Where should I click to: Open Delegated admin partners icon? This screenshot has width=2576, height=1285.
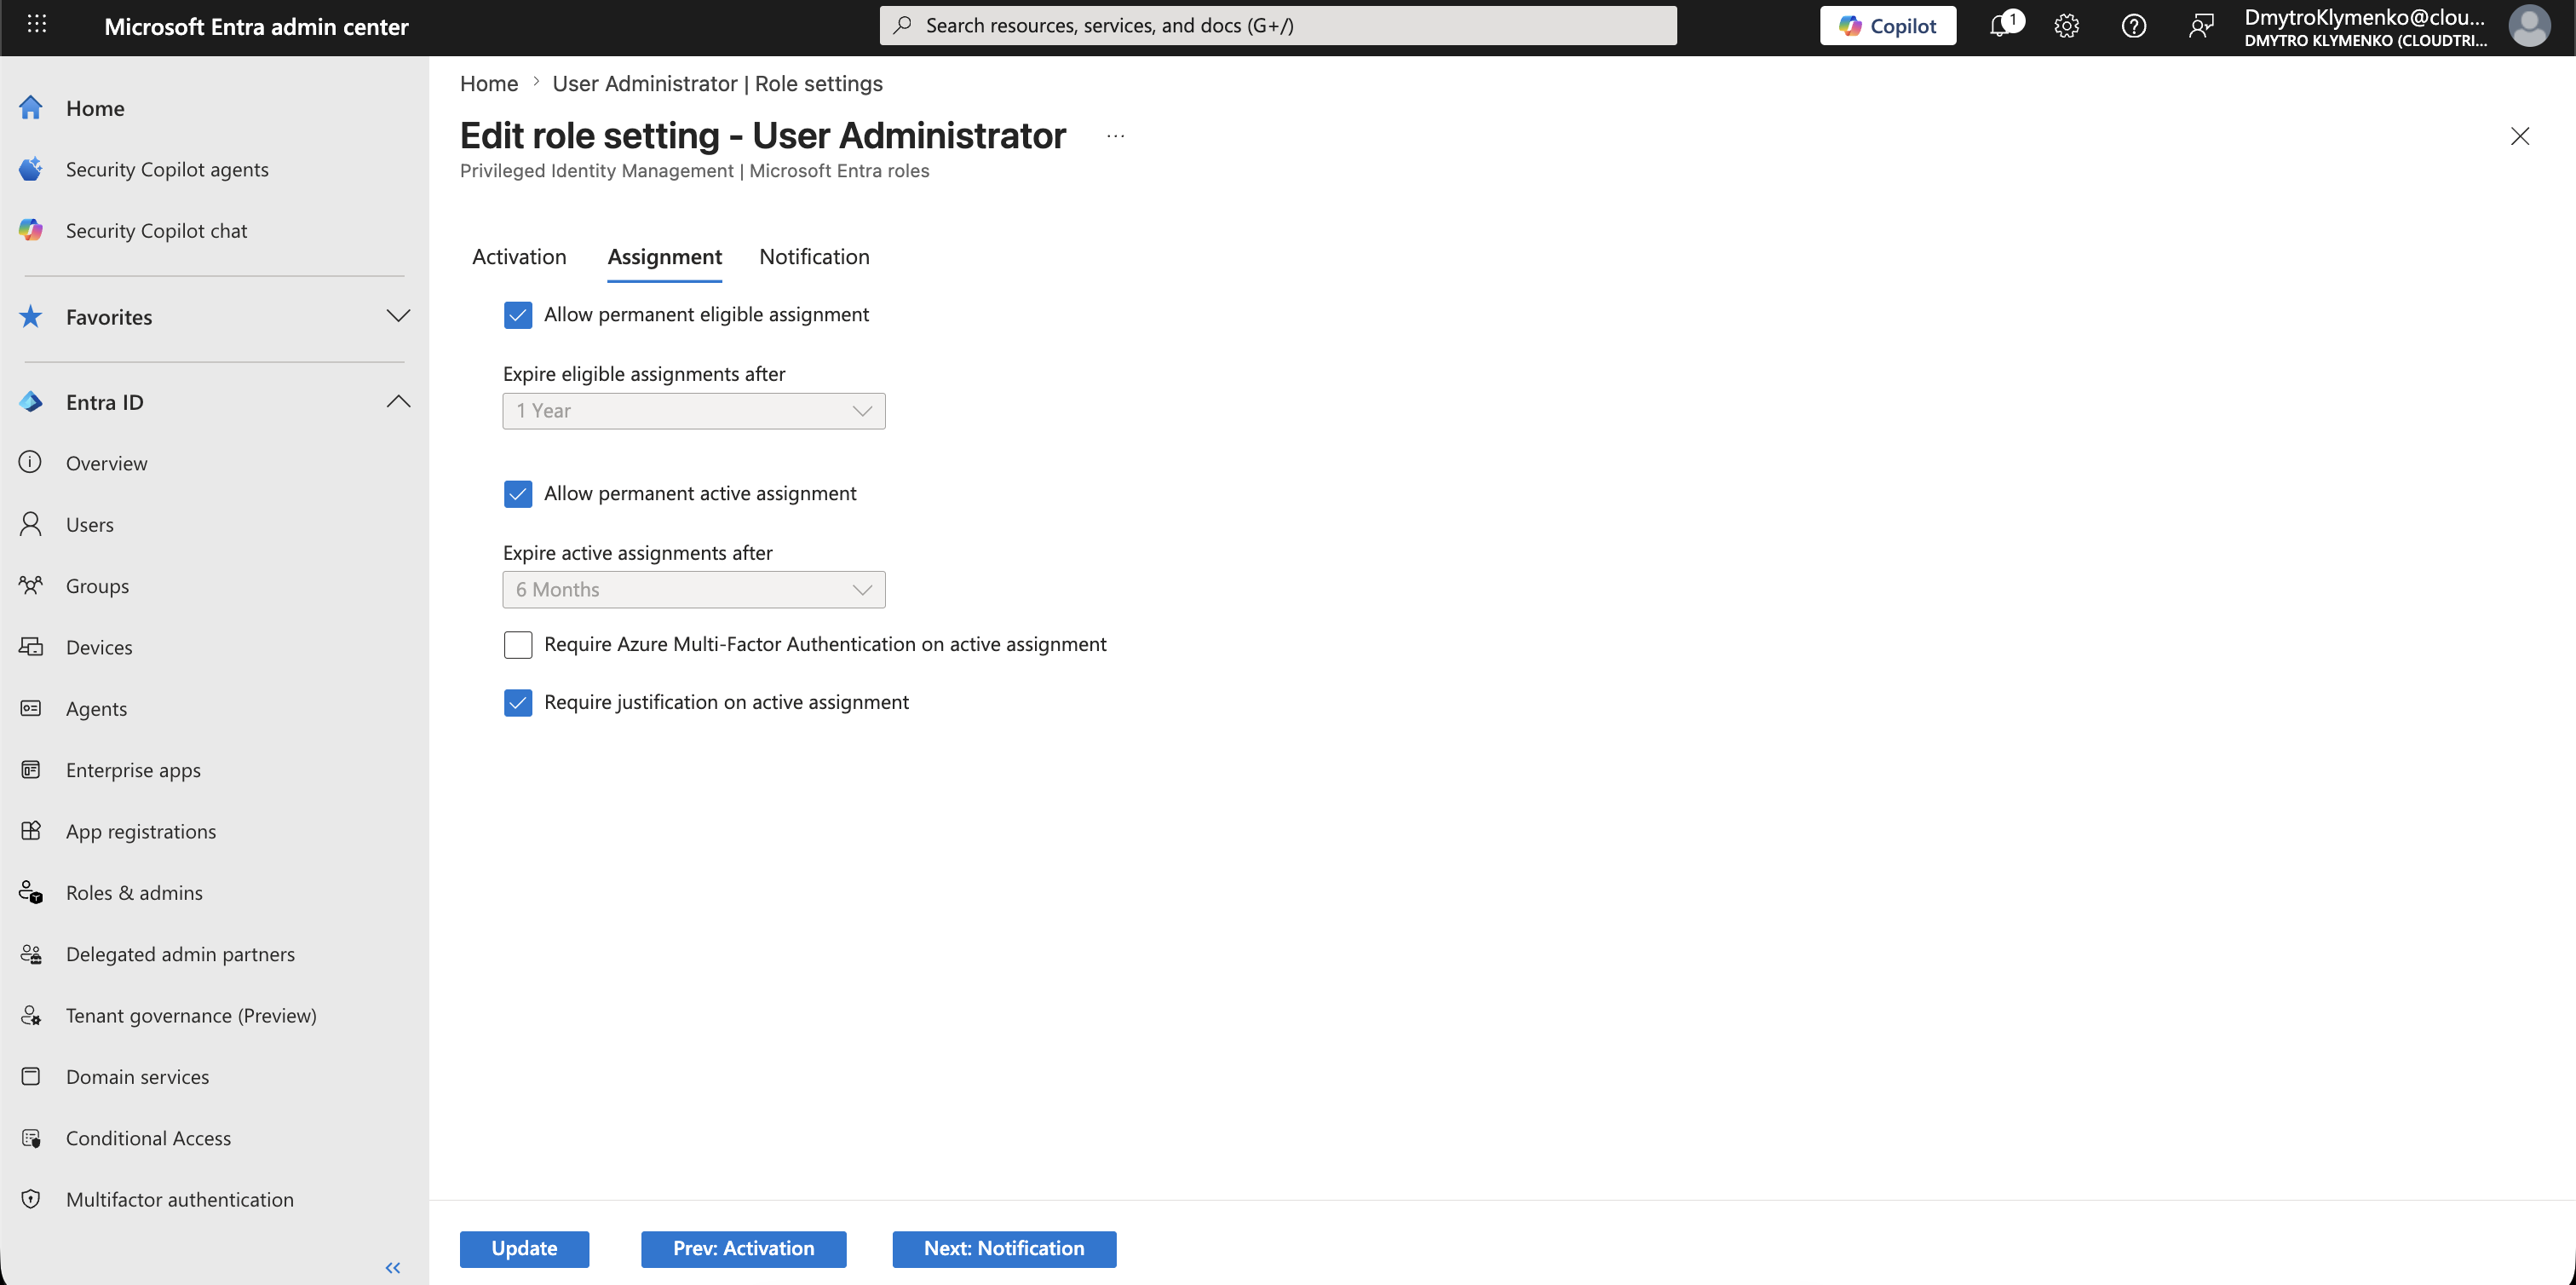(x=31, y=953)
